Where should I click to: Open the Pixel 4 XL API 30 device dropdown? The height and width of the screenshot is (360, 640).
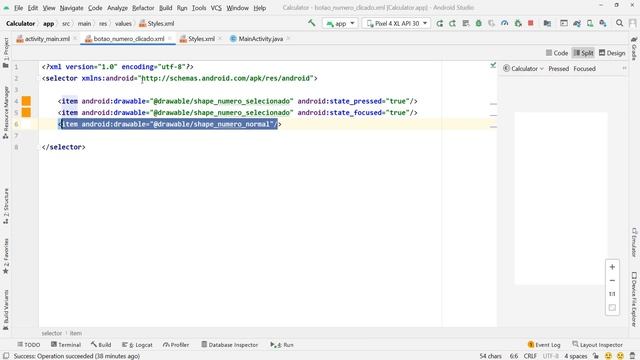click(x=396, y=24)
